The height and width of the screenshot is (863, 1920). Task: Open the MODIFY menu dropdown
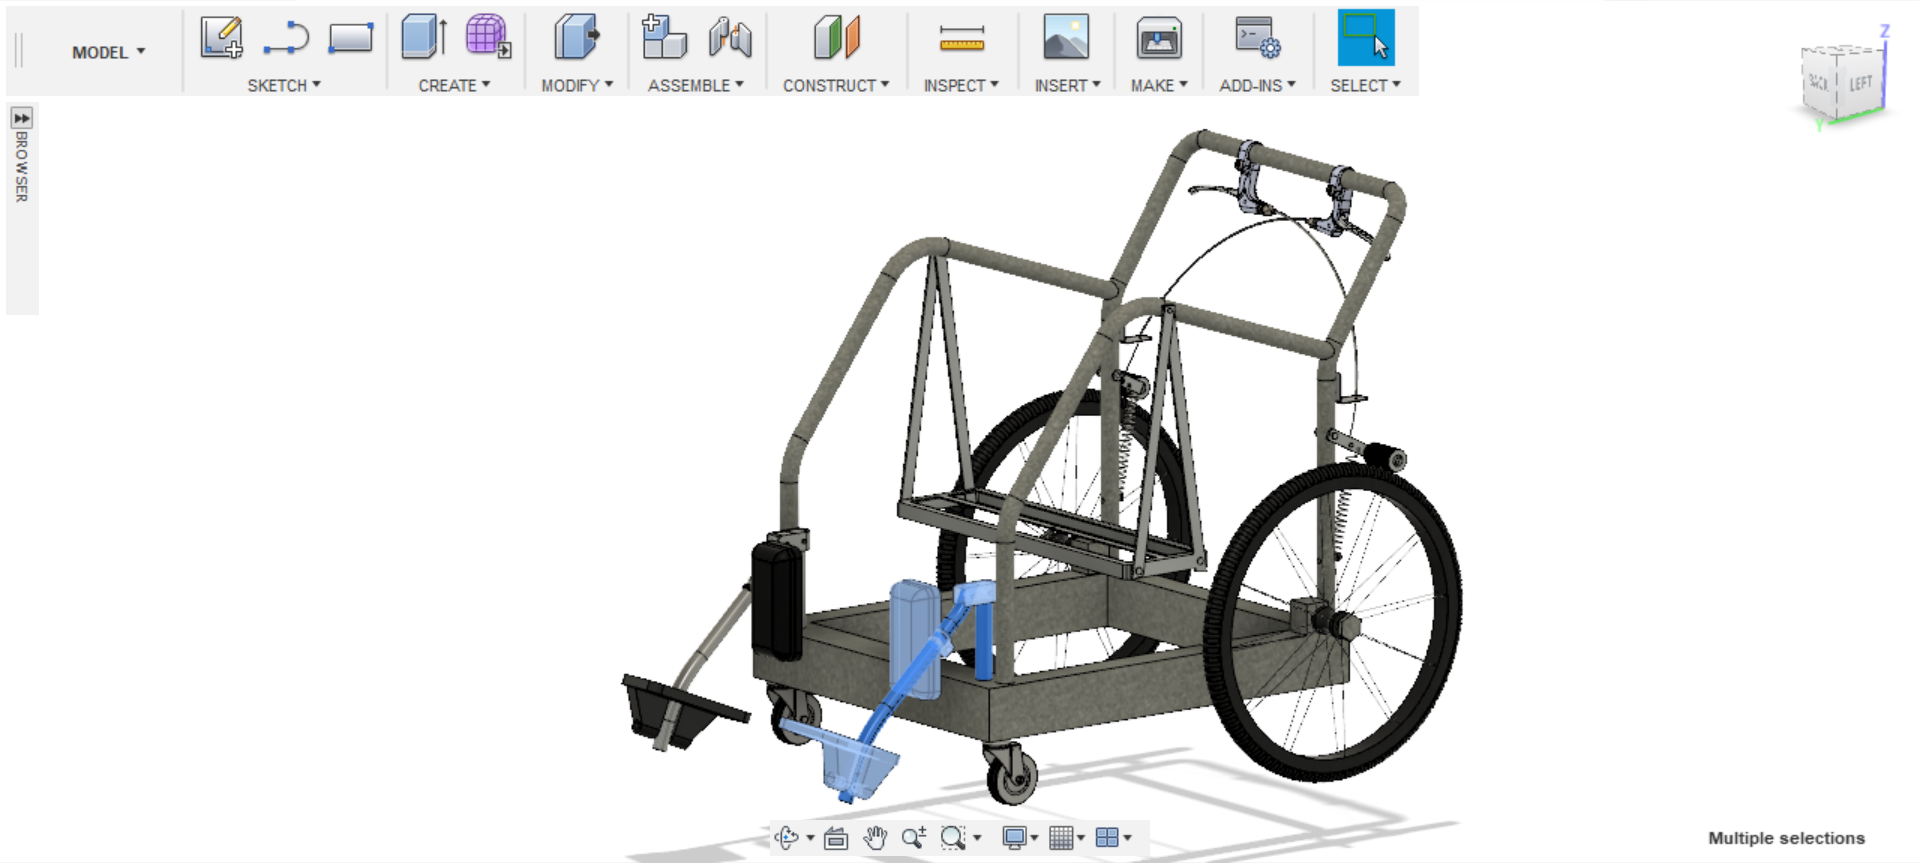pyautogui.click(x=577, y=86)
